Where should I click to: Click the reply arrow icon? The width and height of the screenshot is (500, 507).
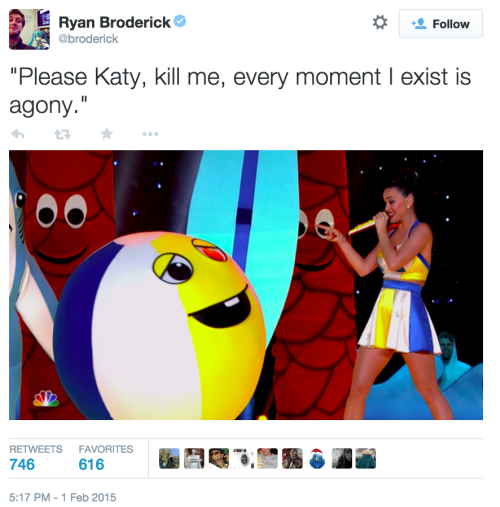[18, 134]
